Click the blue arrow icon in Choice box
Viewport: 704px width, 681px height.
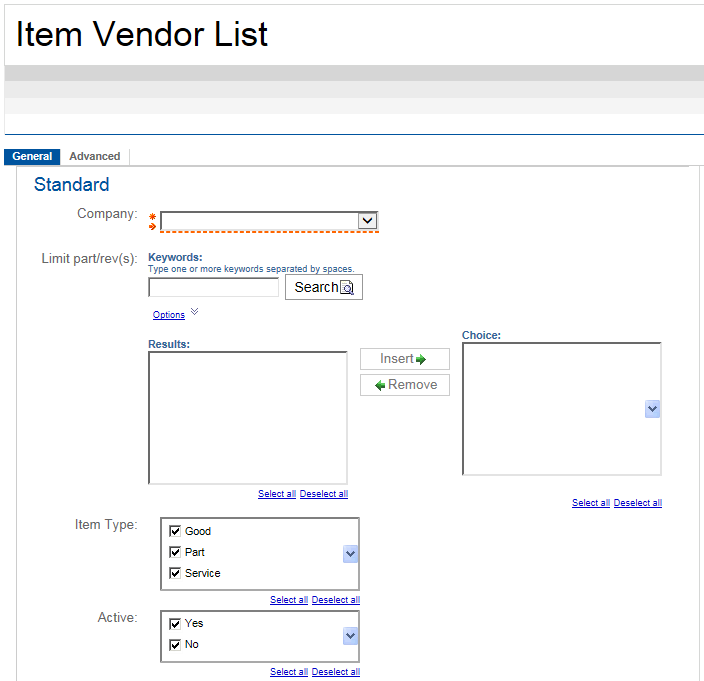click(x=652, y=409)
